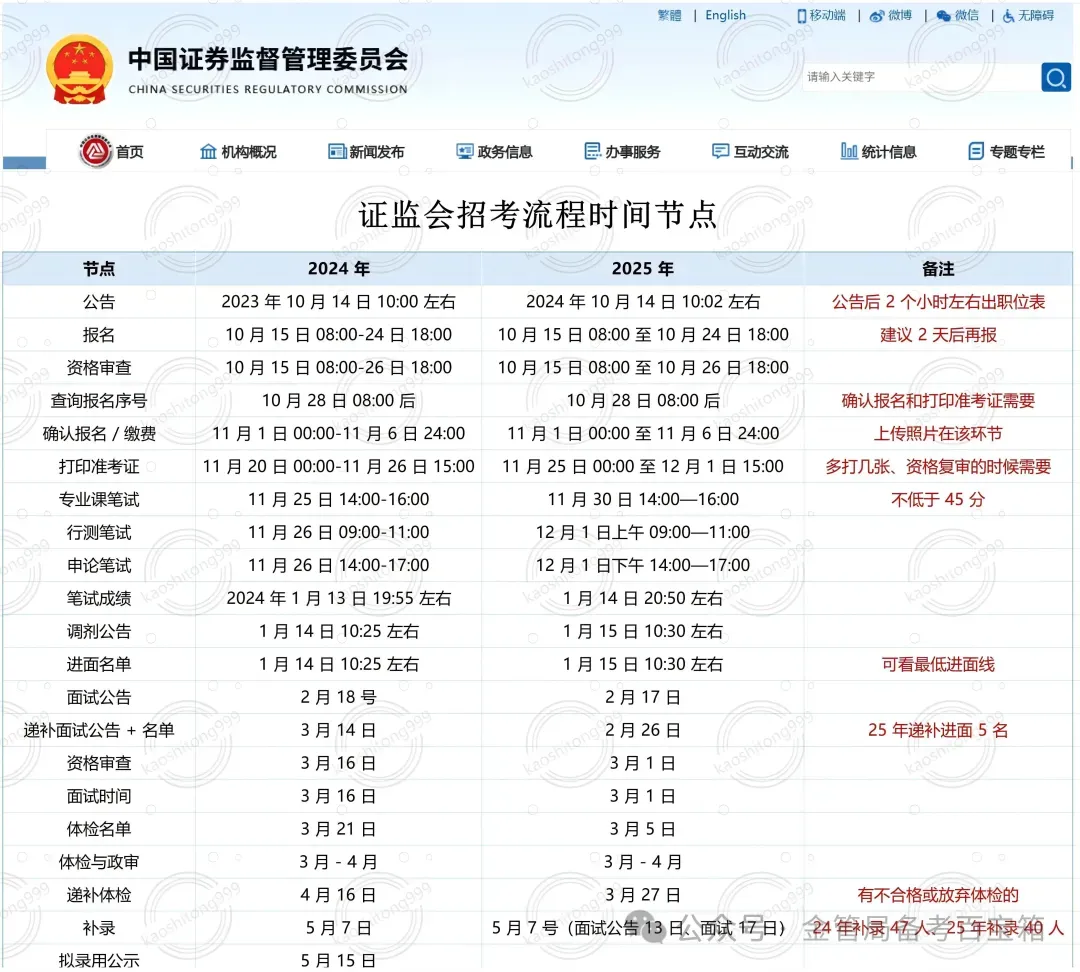Open the 机构概况 menu item
Viewport: 1080px width, 972px height.
[249, 152]
